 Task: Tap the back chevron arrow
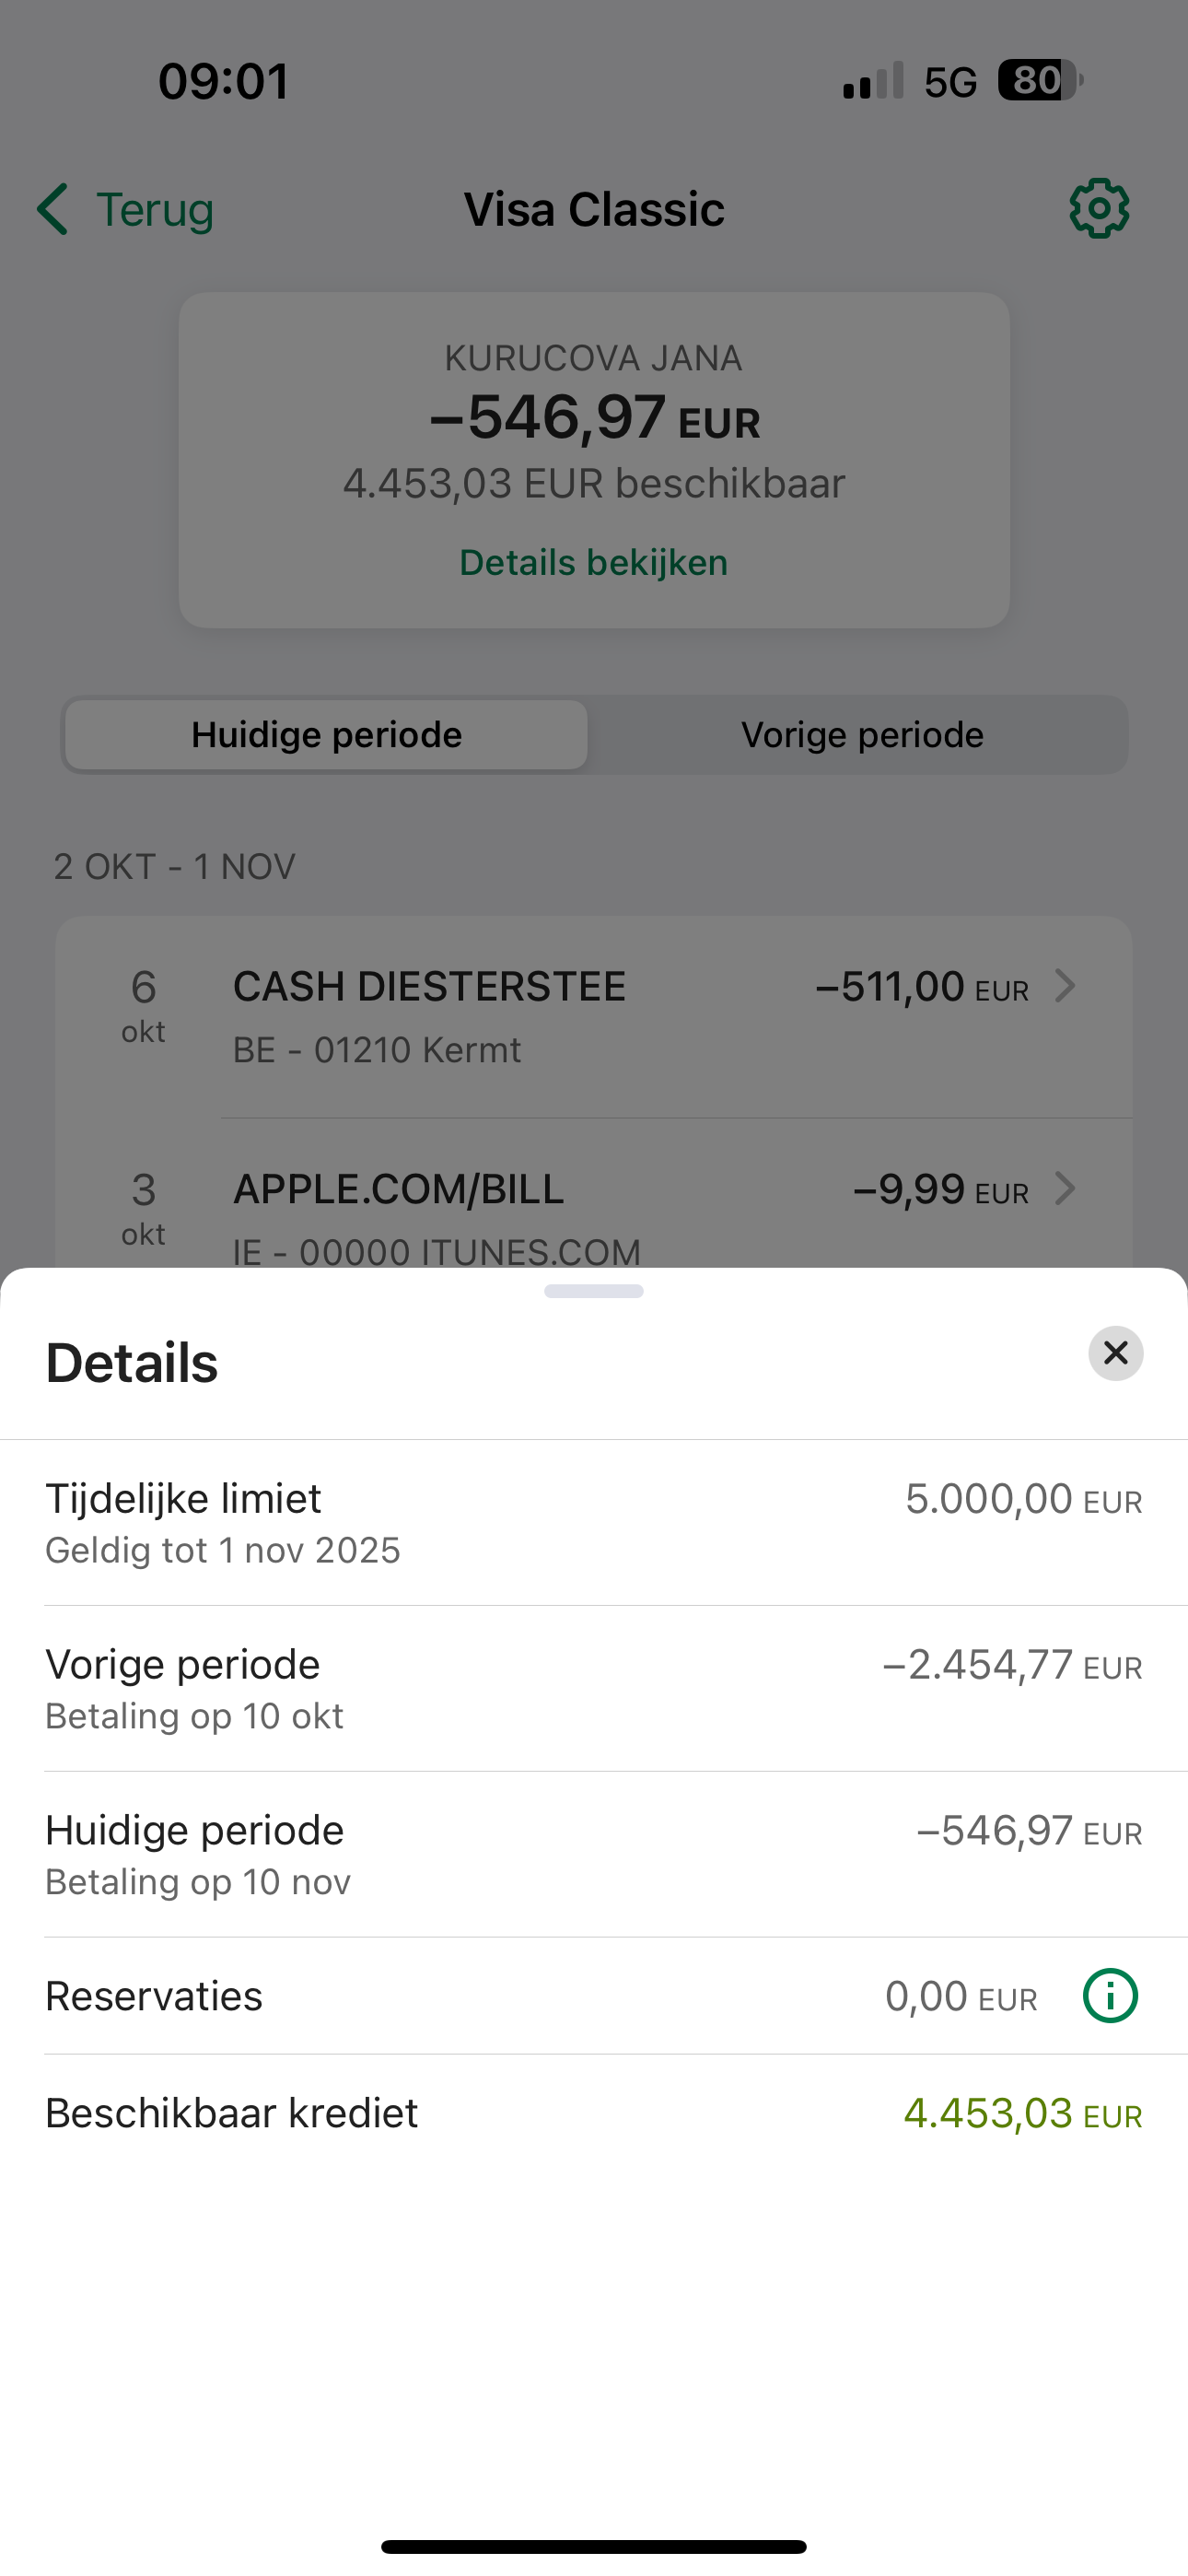[x=53, y=209]
